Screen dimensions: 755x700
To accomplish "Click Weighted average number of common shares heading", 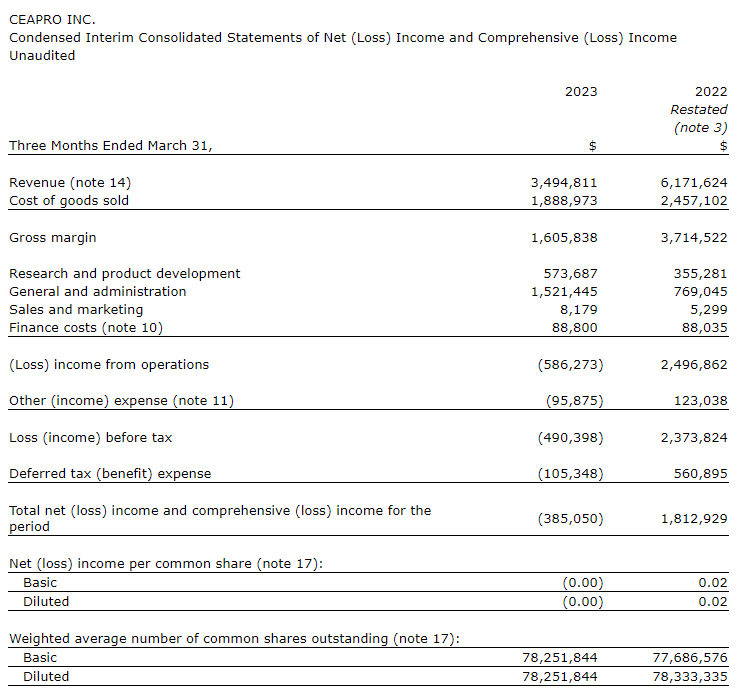I will click(x=234, y=639).
